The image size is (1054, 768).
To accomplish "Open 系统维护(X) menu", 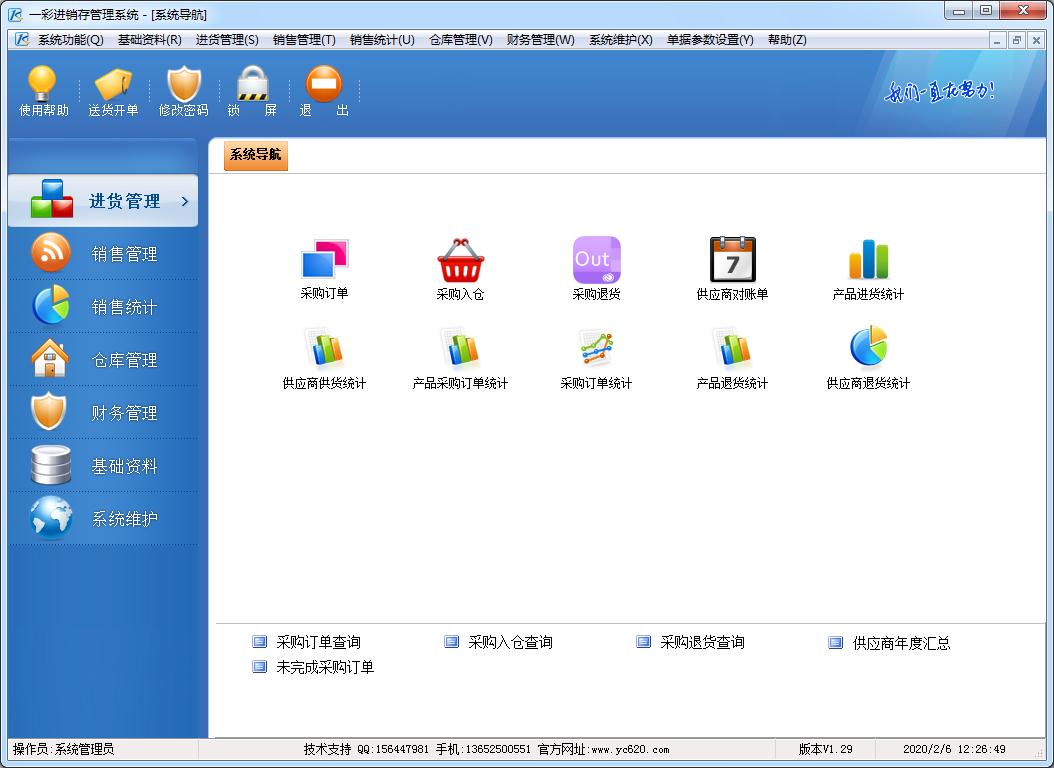I will [x=620, y=40].
